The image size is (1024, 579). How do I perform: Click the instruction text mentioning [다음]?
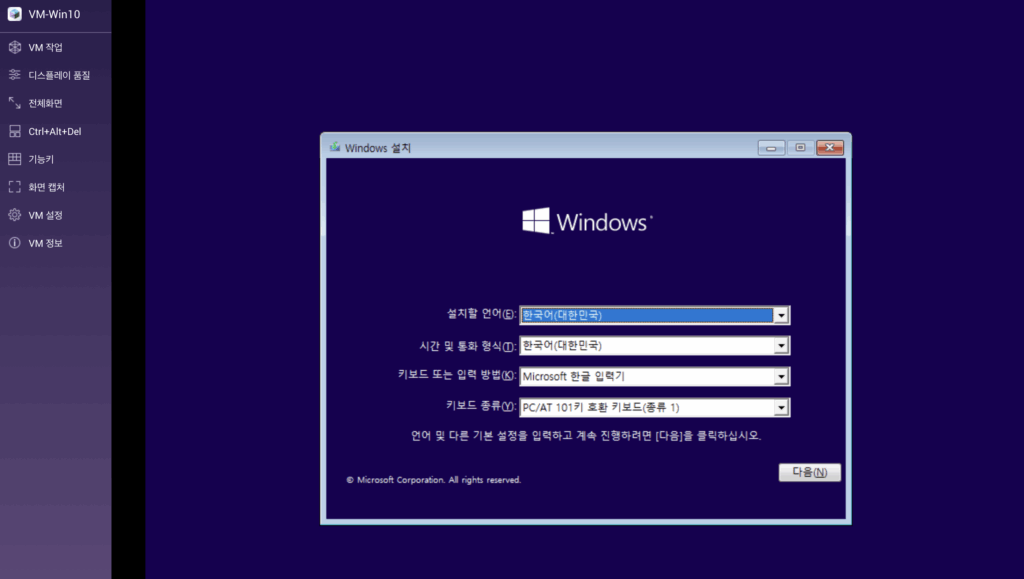(586, 435)
